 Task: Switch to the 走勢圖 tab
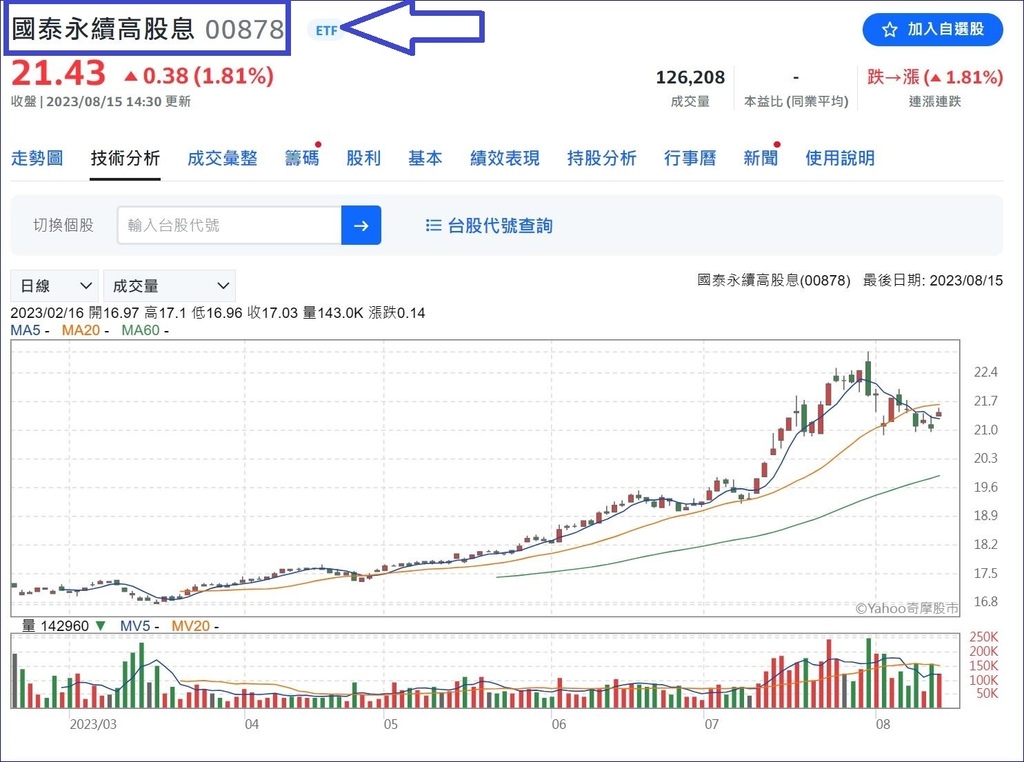[37, 158]
